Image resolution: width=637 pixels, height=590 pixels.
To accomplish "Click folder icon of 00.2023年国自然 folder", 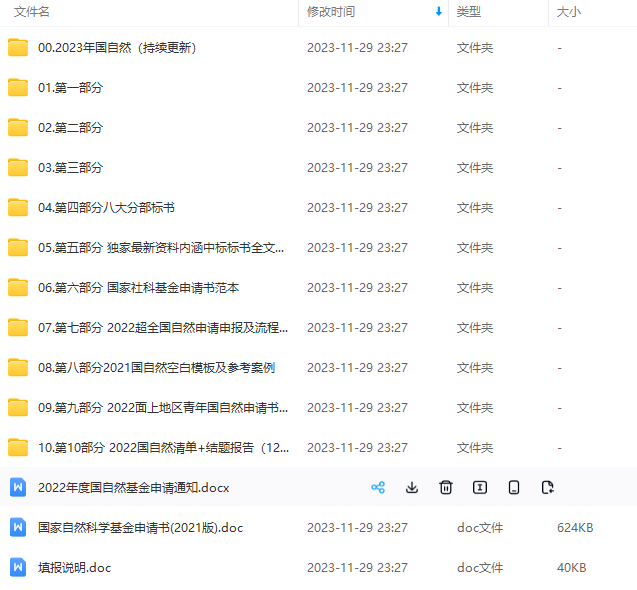I will (x=18, y=47).
